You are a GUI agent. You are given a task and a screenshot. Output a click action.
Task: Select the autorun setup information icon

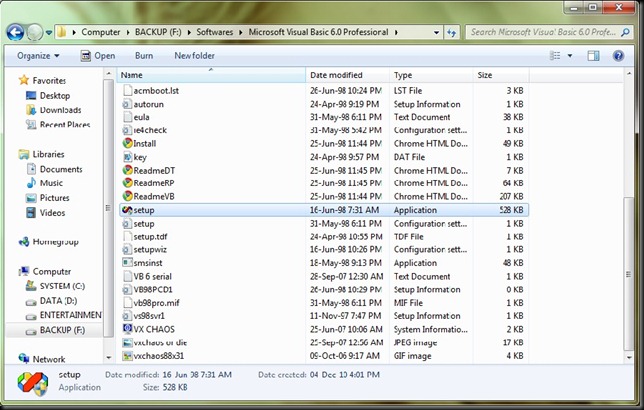(x=127, y=104)
